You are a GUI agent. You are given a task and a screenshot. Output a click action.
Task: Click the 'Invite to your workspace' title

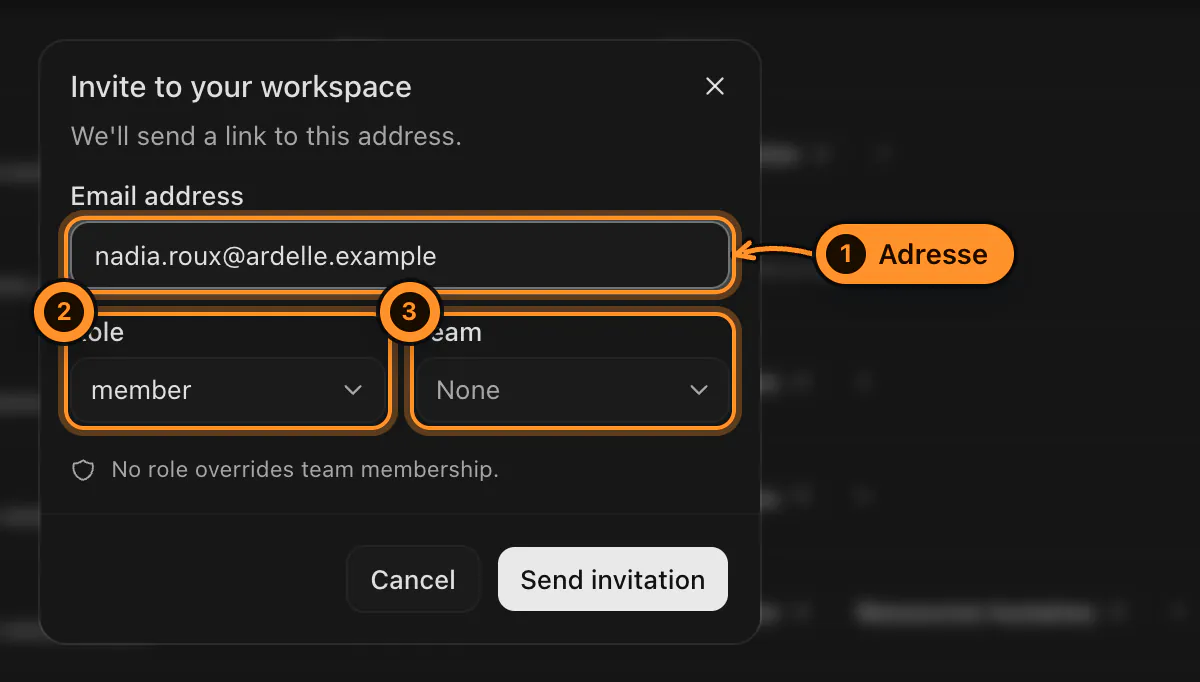pos(241,87)
